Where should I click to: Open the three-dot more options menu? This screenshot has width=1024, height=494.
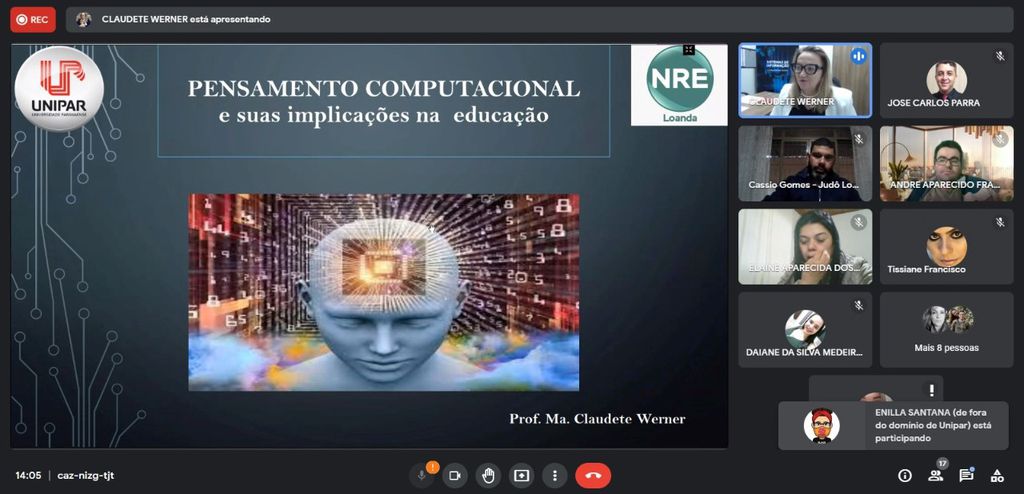coord(554,476)
